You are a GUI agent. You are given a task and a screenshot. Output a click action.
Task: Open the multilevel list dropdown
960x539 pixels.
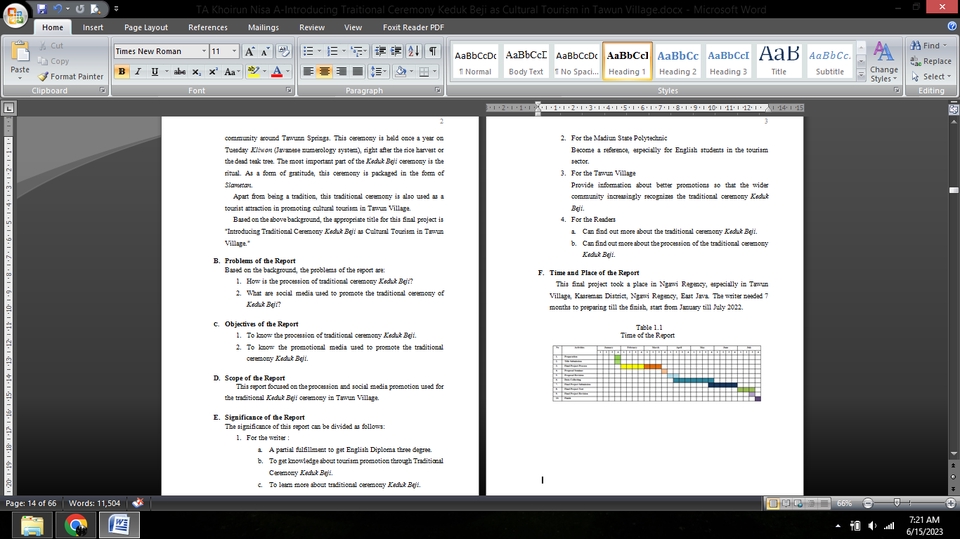pyautogui.click(x=358, y=51)
